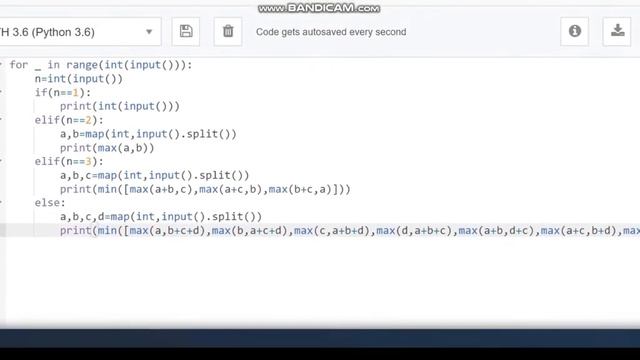Open the info icon button
The height and width of the screenshot is (360, 640).
(575, 31)
